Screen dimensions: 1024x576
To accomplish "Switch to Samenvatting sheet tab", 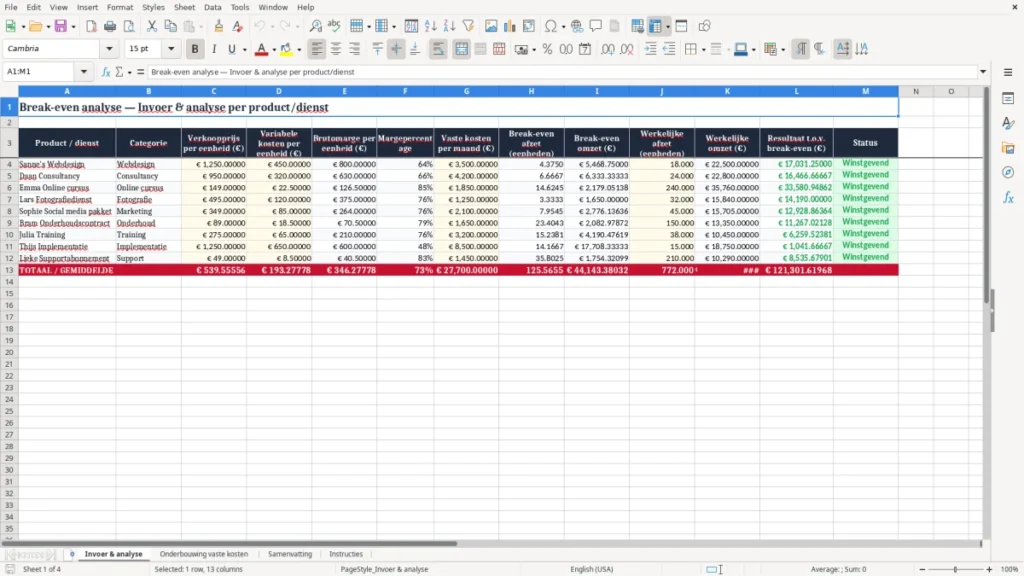I will pyautogui.click(x=290, y=554).
